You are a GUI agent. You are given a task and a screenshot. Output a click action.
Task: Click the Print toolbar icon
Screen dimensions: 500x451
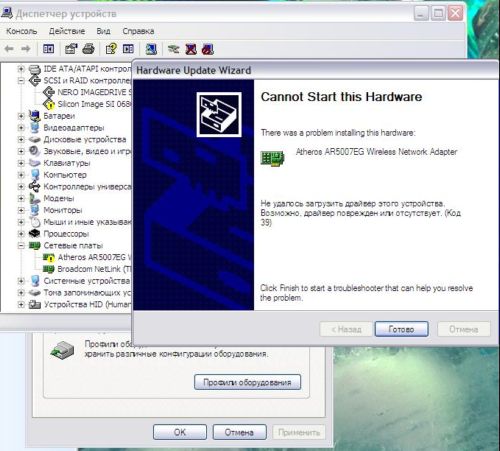[x=88, y=49]
